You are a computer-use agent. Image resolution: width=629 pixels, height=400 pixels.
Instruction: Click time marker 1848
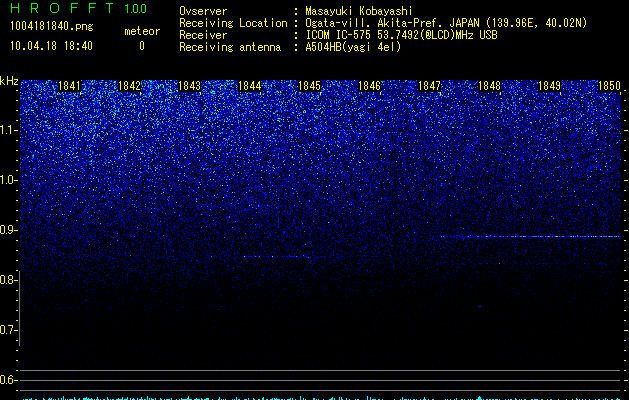(x=489, y=86)
